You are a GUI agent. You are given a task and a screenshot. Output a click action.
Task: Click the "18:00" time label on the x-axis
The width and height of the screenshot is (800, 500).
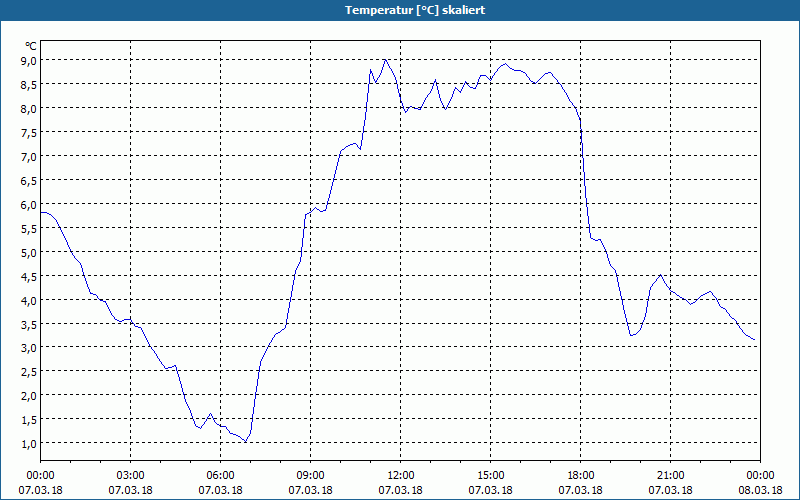(x=581, y=476)
